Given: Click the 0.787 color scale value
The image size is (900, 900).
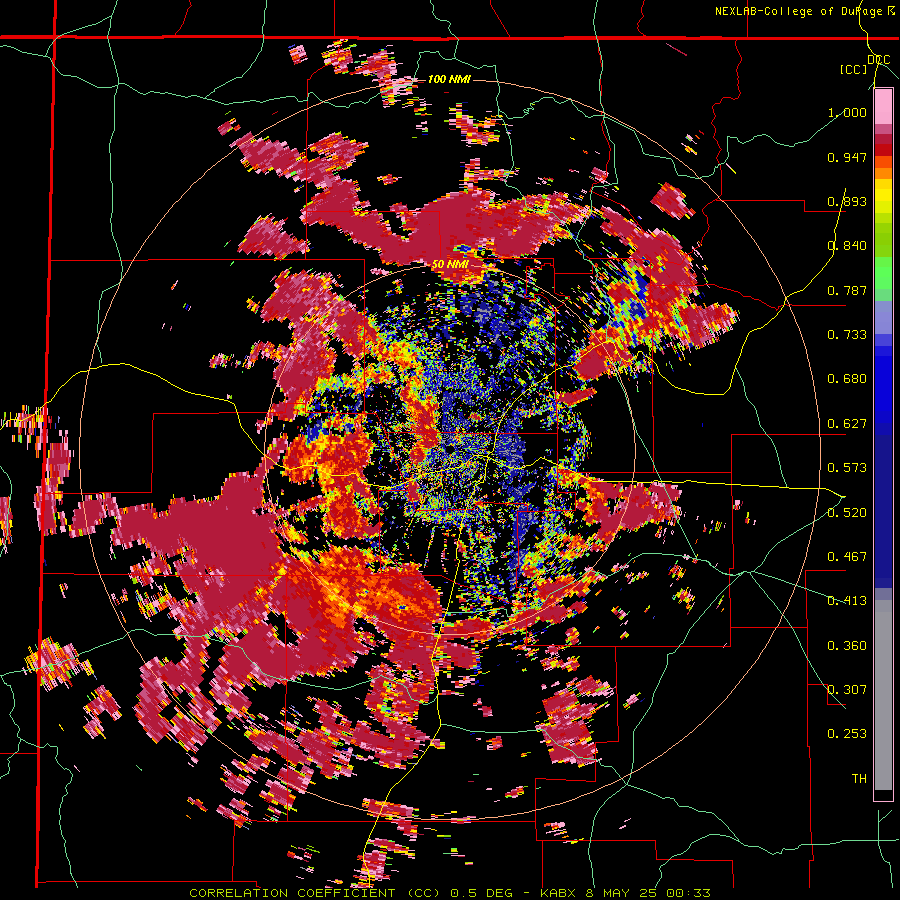Looking at the screenshot, I should (x=847, y=290).
